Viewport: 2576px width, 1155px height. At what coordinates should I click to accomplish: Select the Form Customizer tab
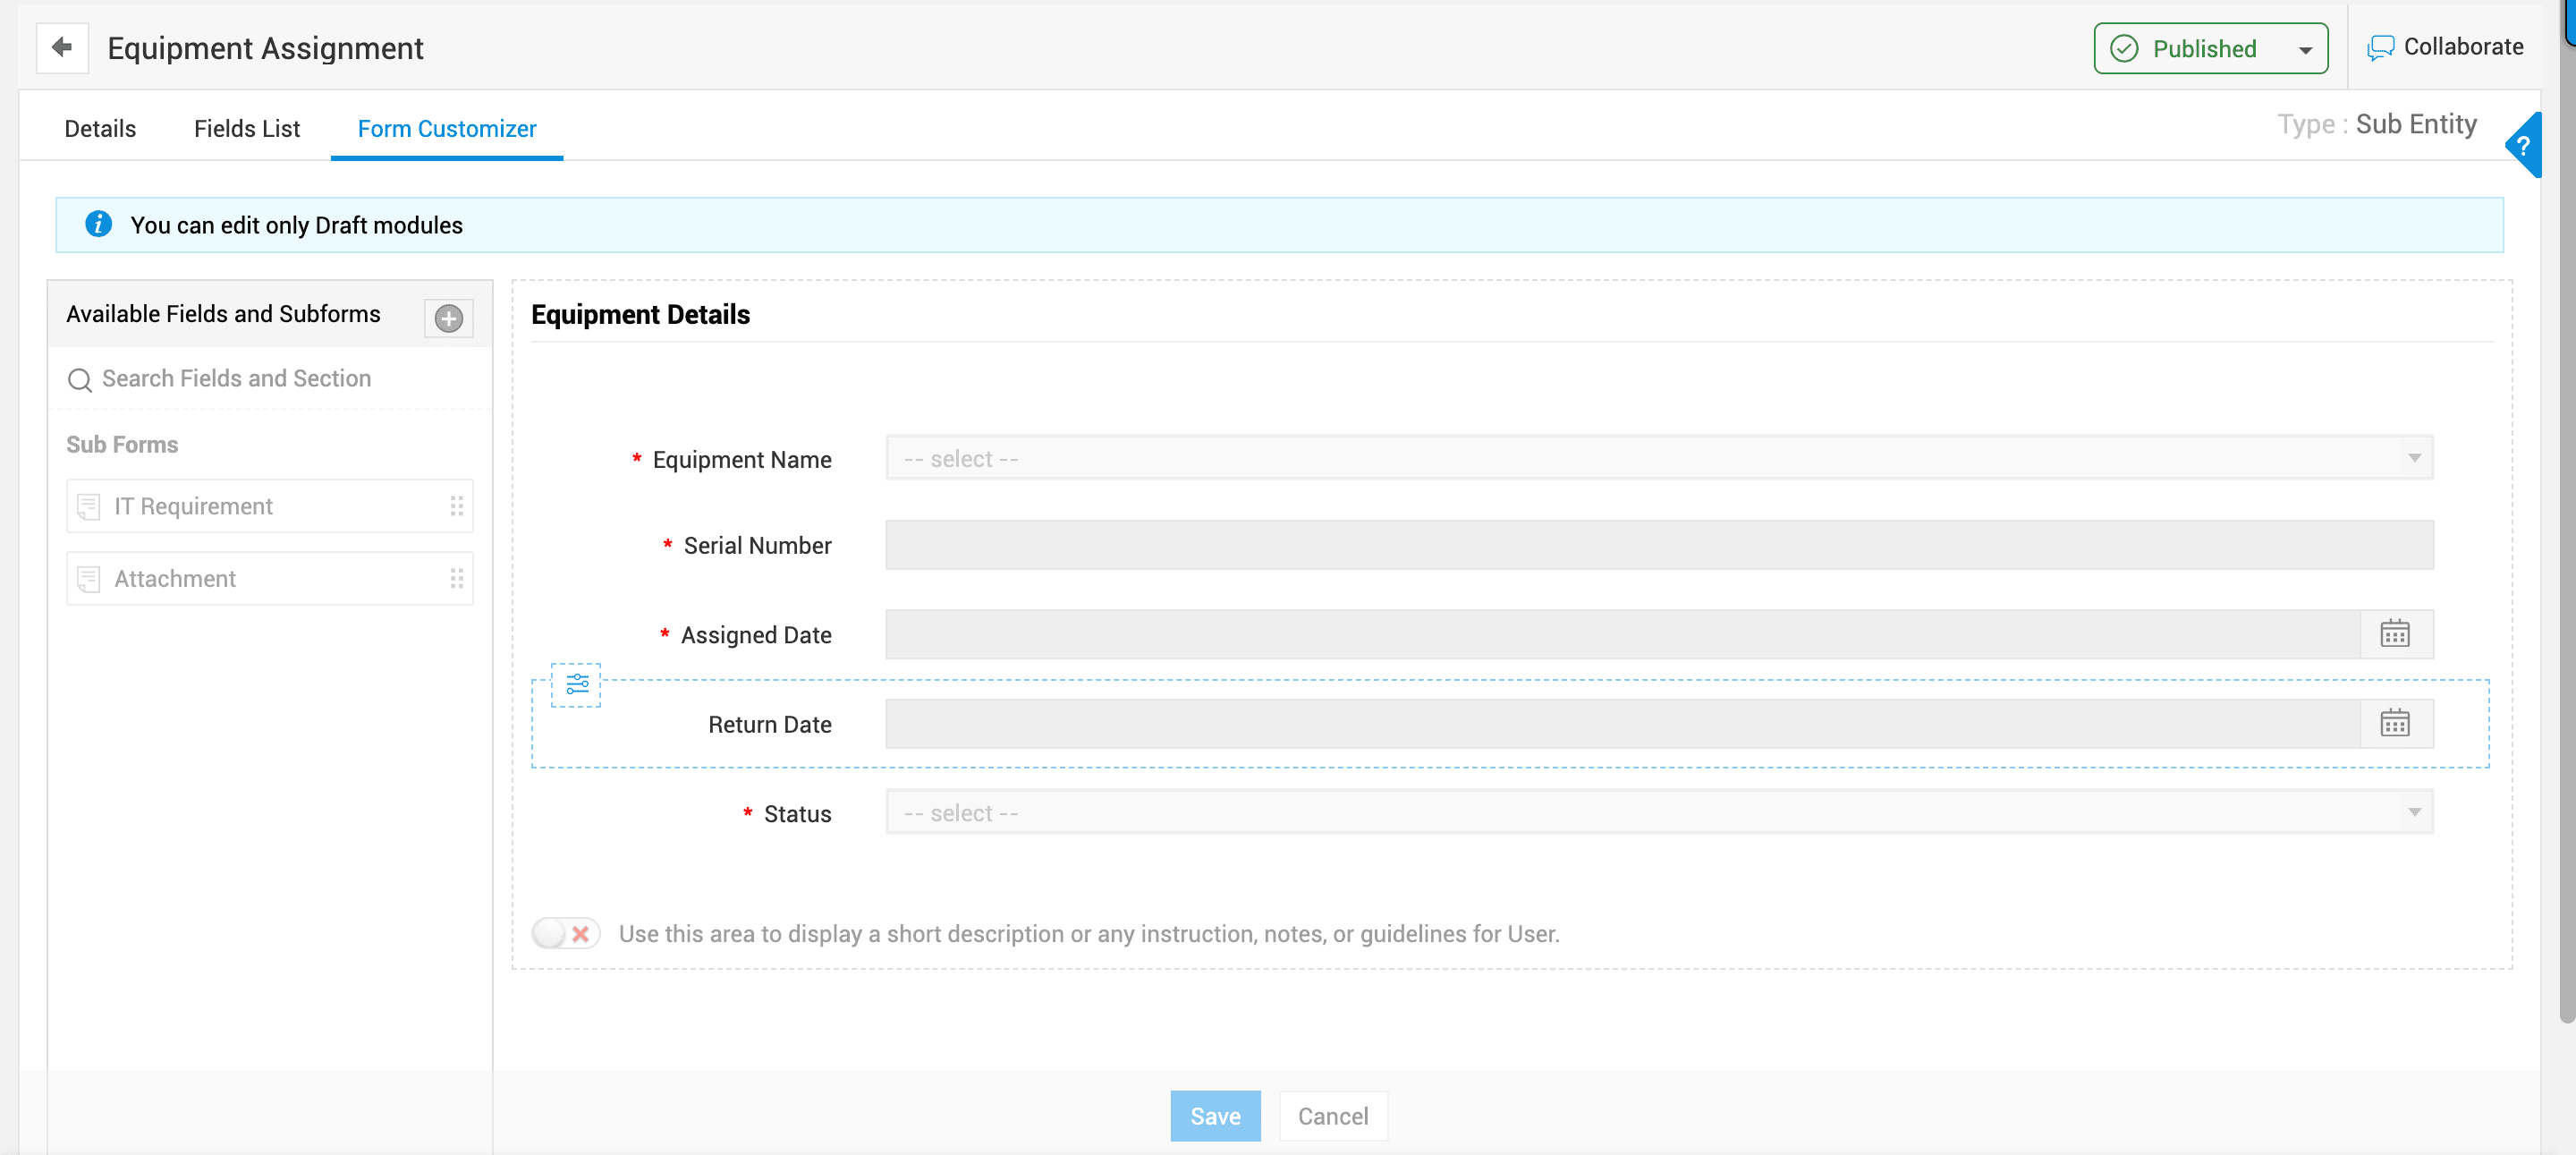click(x=446, y=128)
